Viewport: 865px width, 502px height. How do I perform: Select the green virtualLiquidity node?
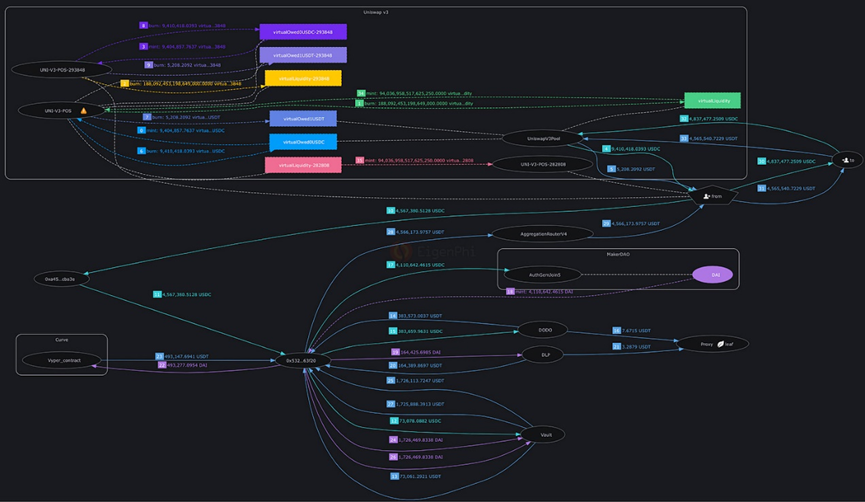[712, 101]
